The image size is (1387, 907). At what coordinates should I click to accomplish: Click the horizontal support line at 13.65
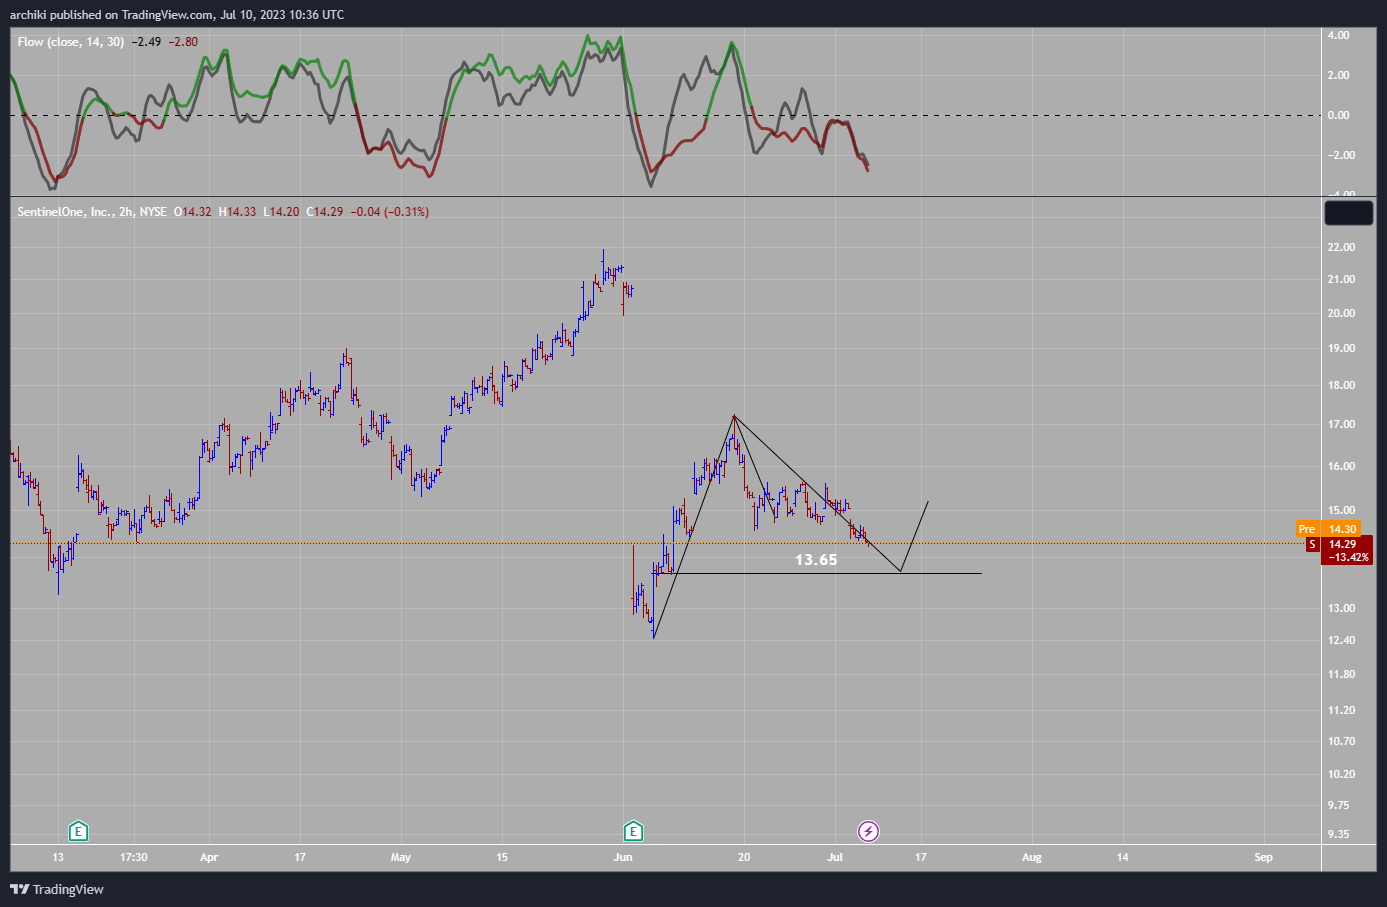(817, 573)
